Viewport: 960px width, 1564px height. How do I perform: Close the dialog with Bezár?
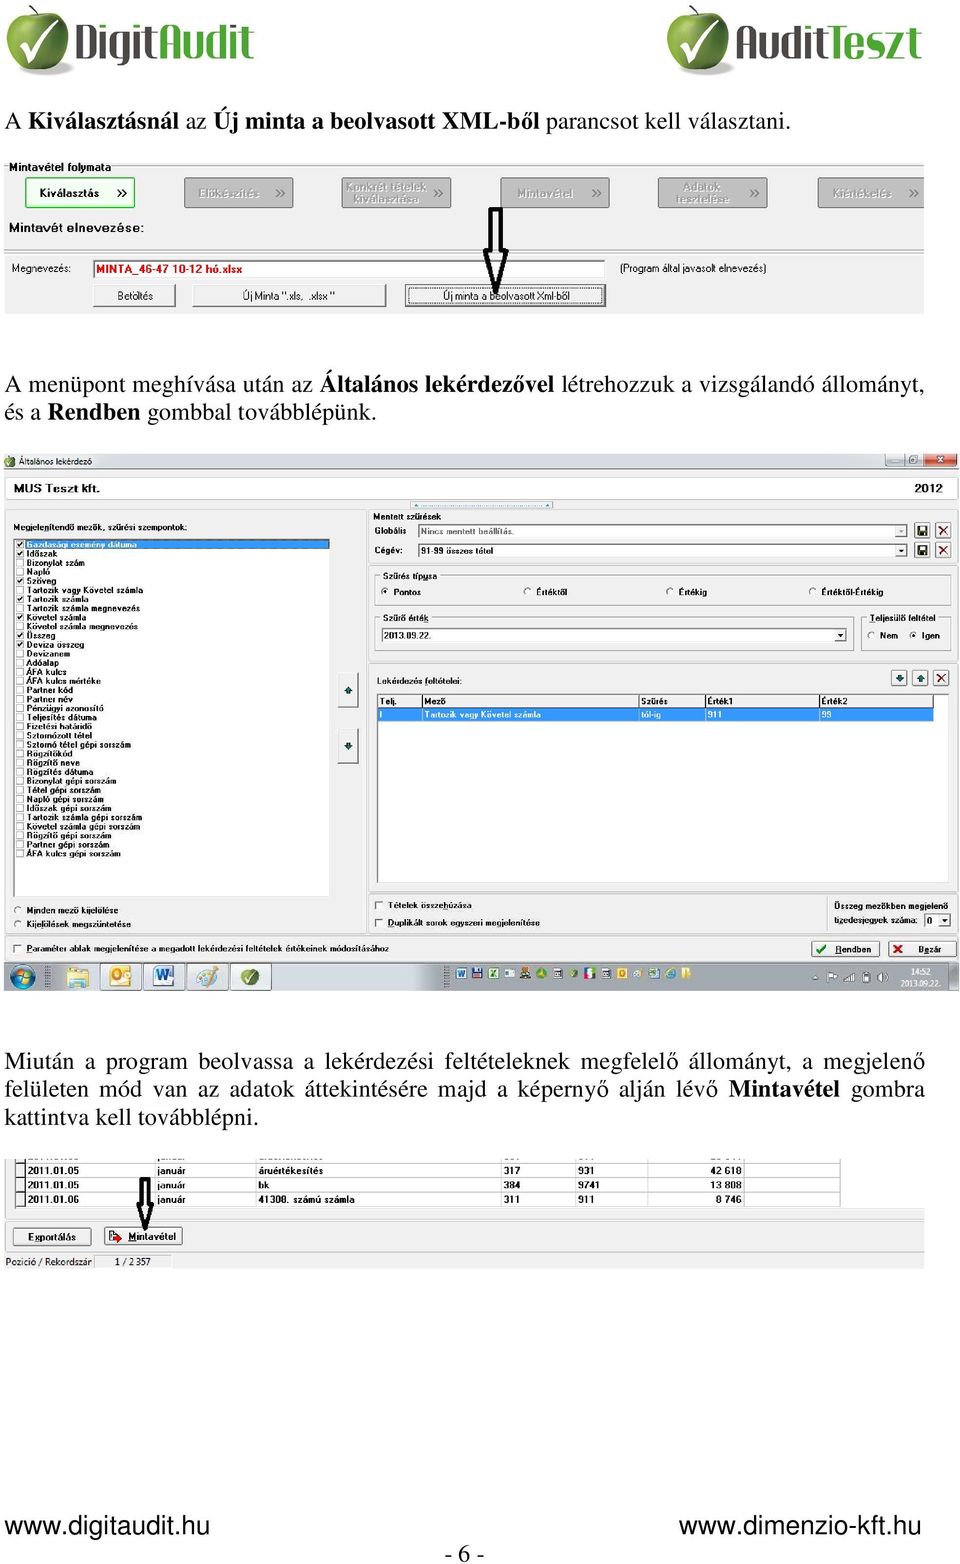(x=921, y=949)
